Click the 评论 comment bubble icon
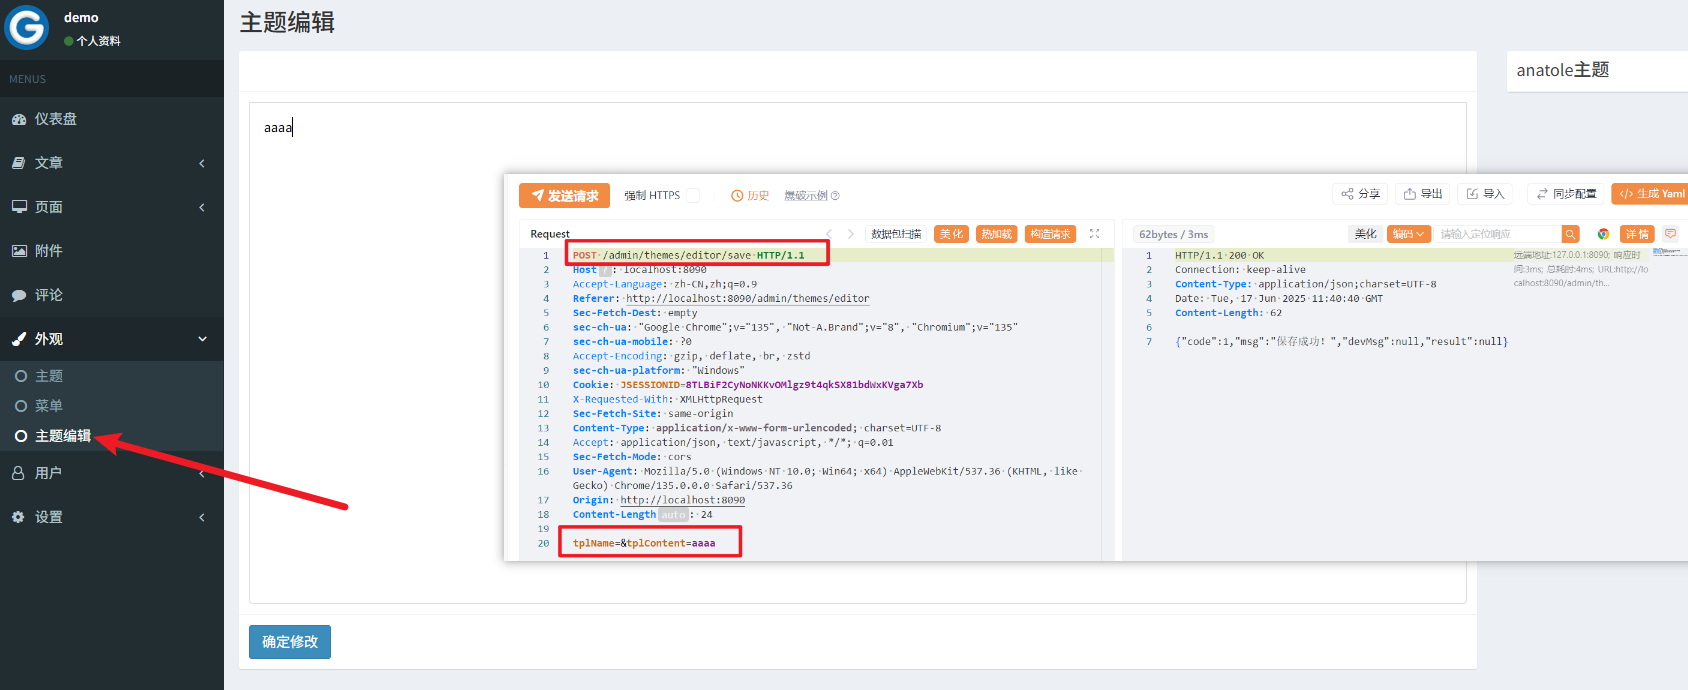Viewport: 1688px width, 690px height. [x=19, y=296]
